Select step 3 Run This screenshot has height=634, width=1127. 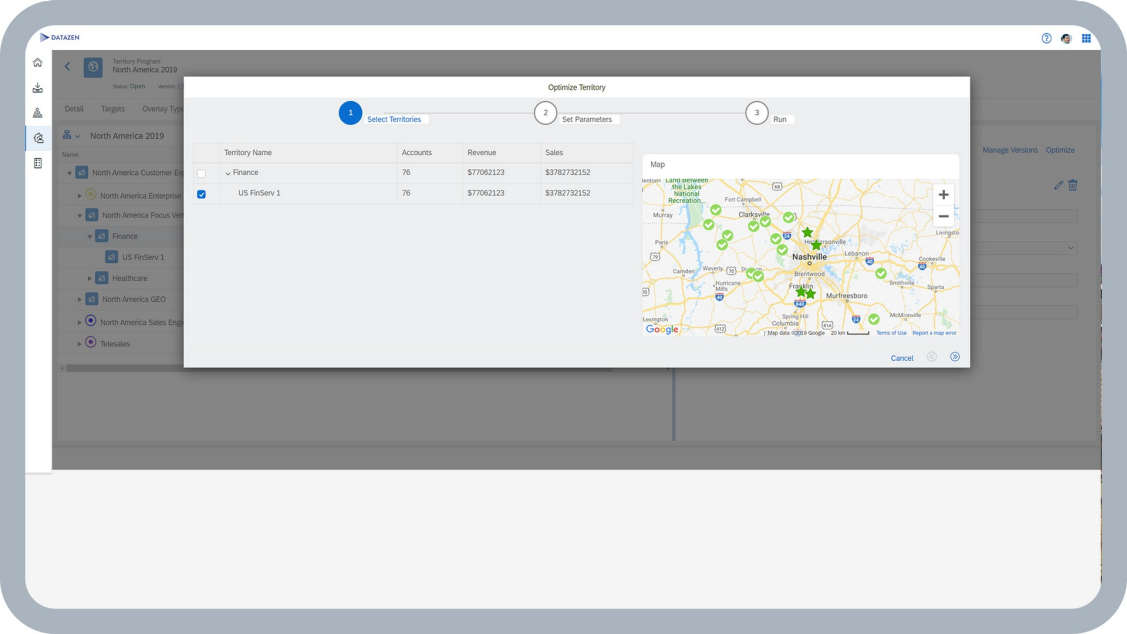pyautogui.click(x=757, y=113)
